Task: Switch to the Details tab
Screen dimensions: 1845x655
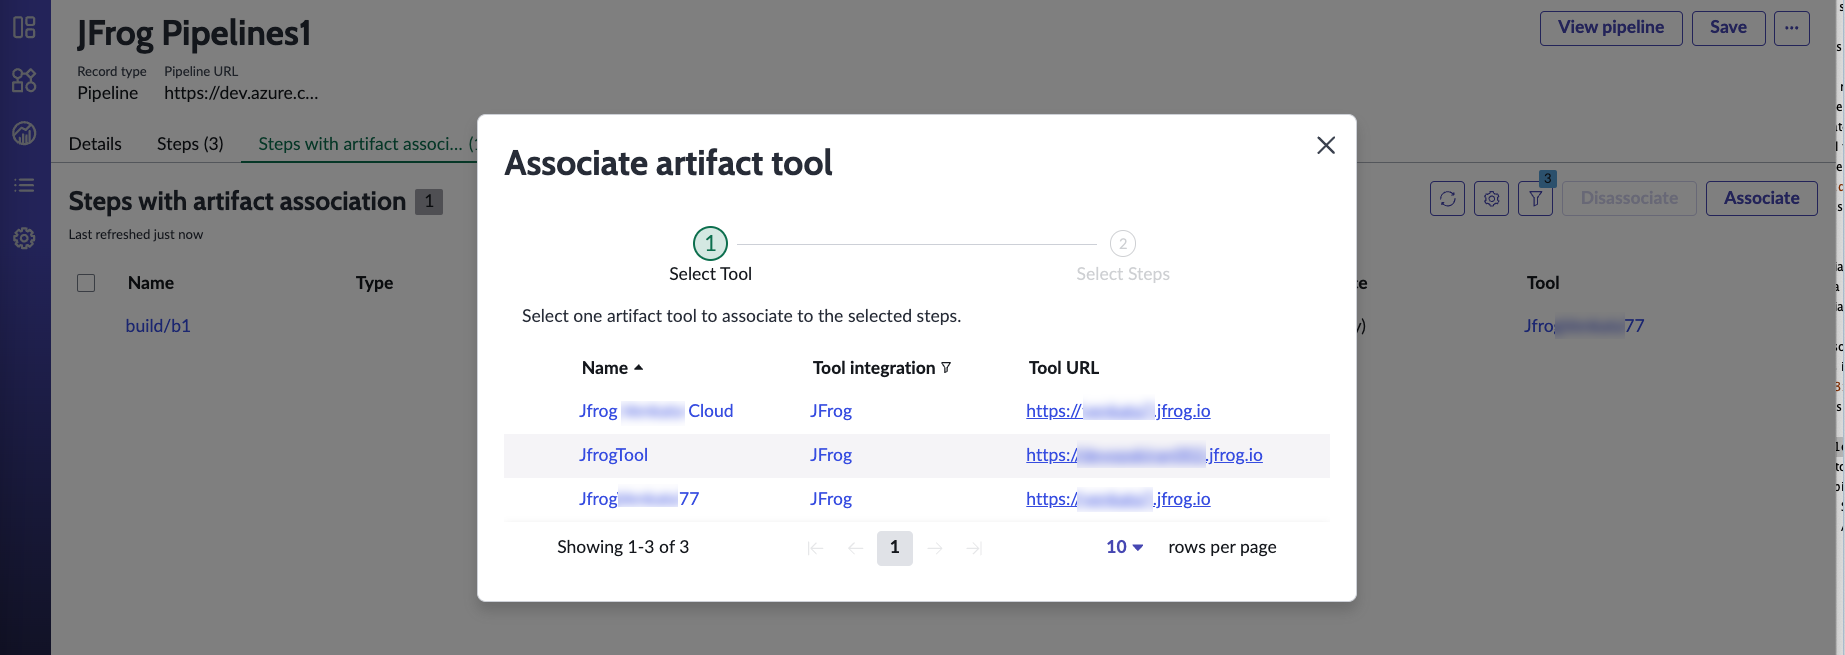Action: point(95,144)
